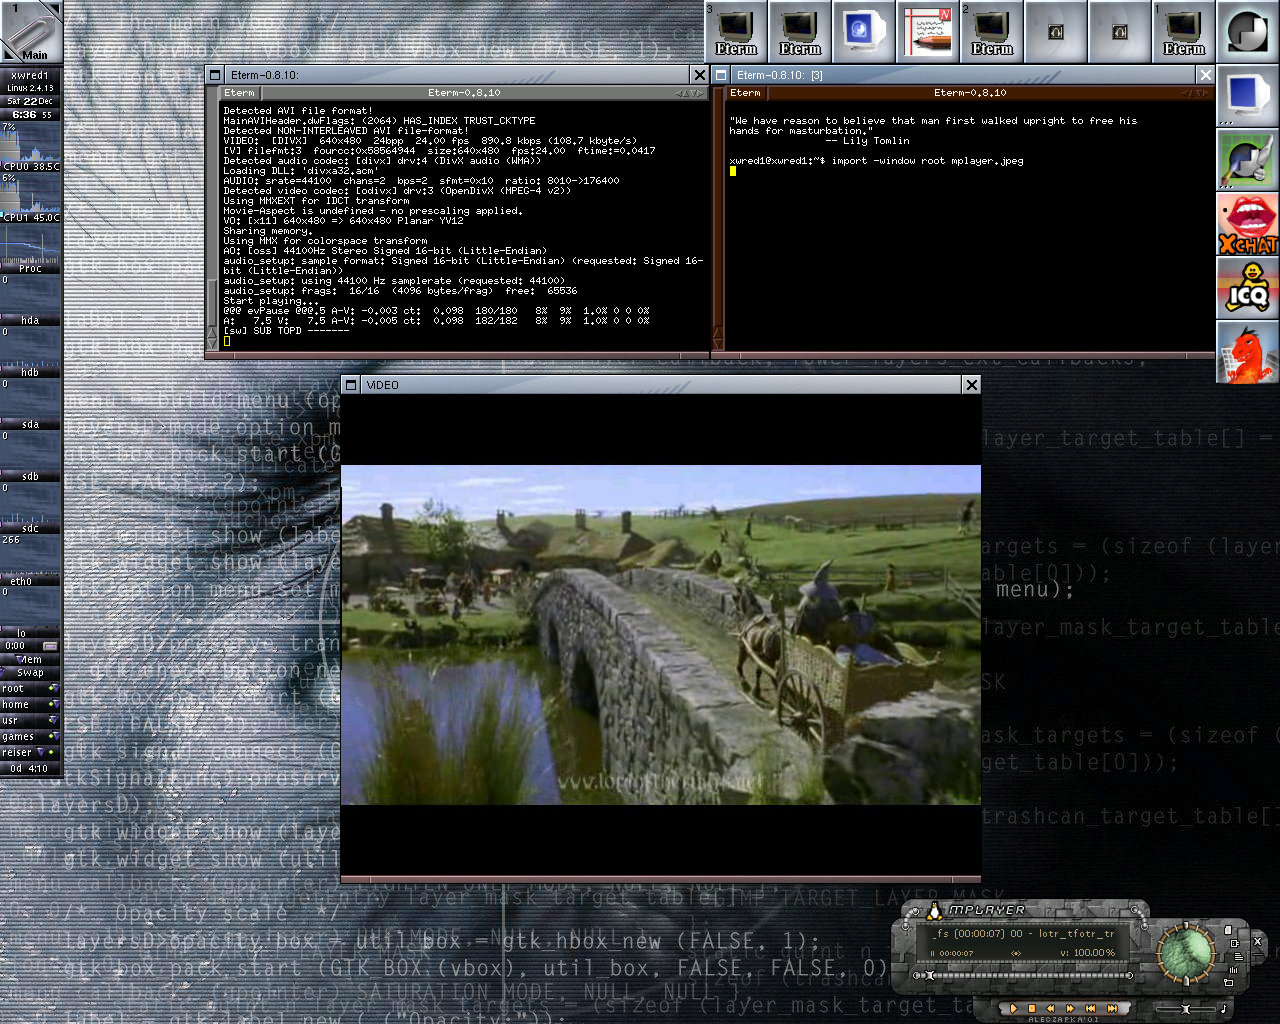The height and width of the screenshot is (1024, 1280).
Task: Expand the Mem meter in GKrellM
Action: click(31, 659)
